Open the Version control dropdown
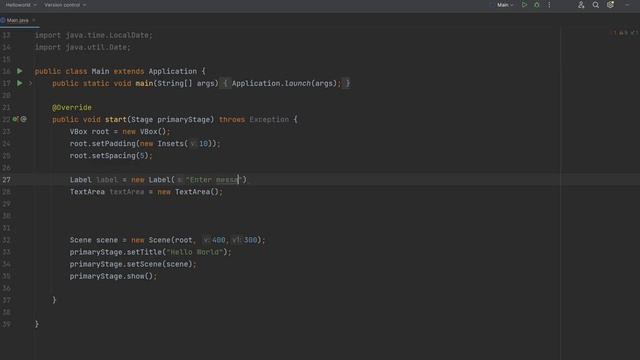Viewport: 640px width, 360px height. click(x=65, y=5)
